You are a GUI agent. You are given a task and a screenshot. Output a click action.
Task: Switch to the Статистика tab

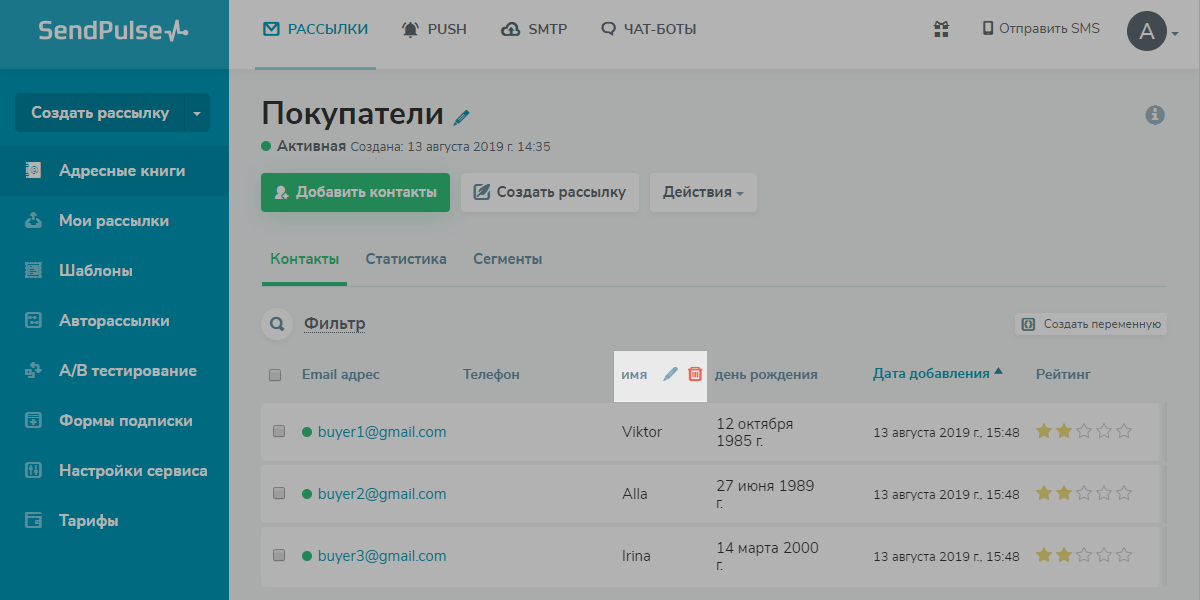click(x=406, y=259)
